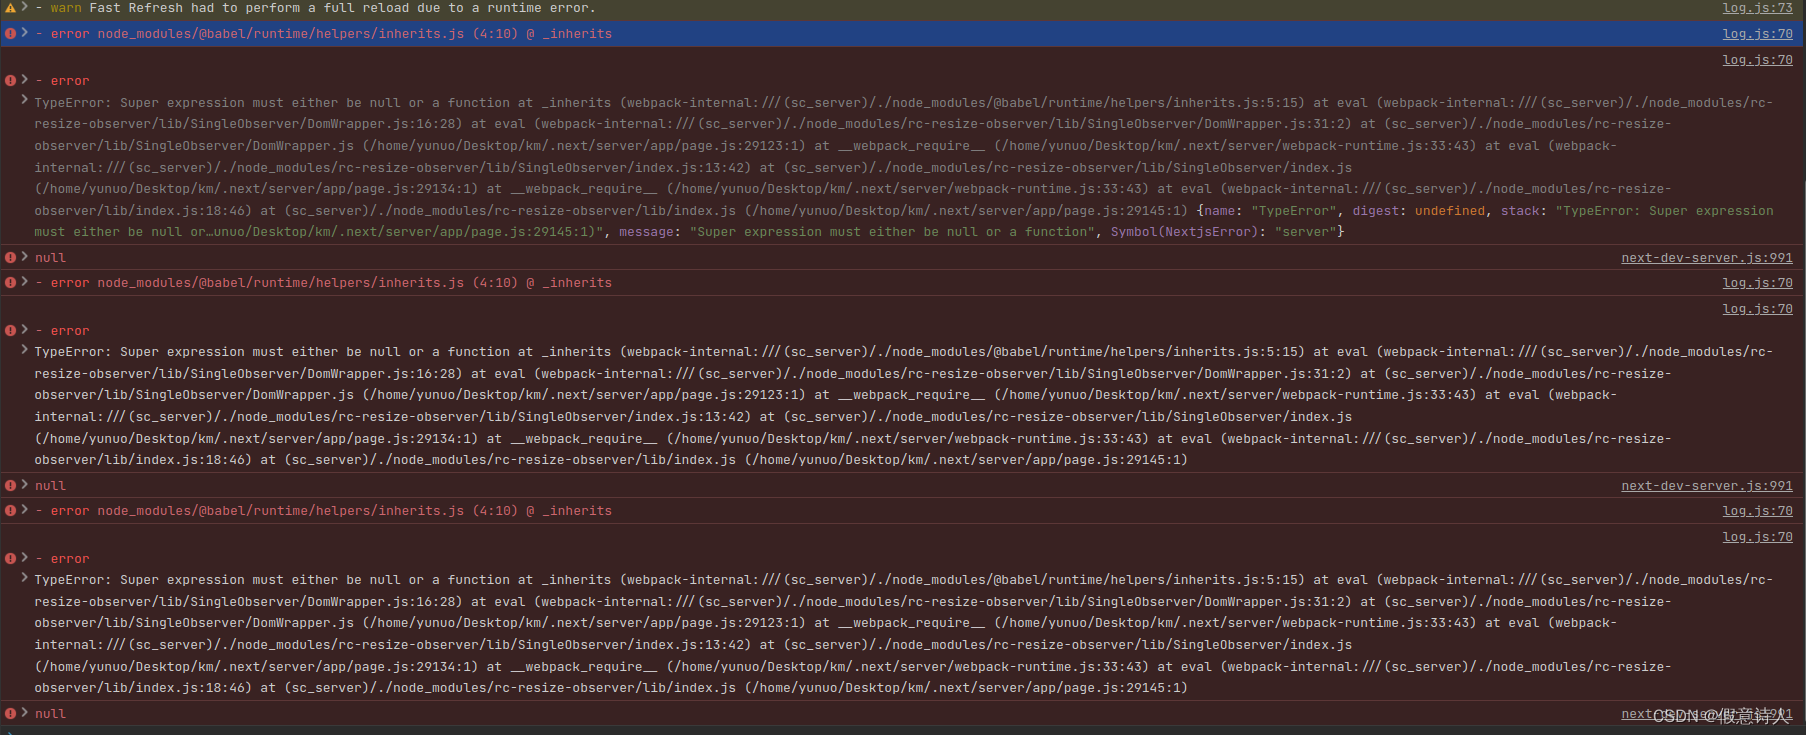The width and height of the screenshot is (1806, 735).
Task: Expand the second null row
Action: pyautogui.click(x=25, y=485)
